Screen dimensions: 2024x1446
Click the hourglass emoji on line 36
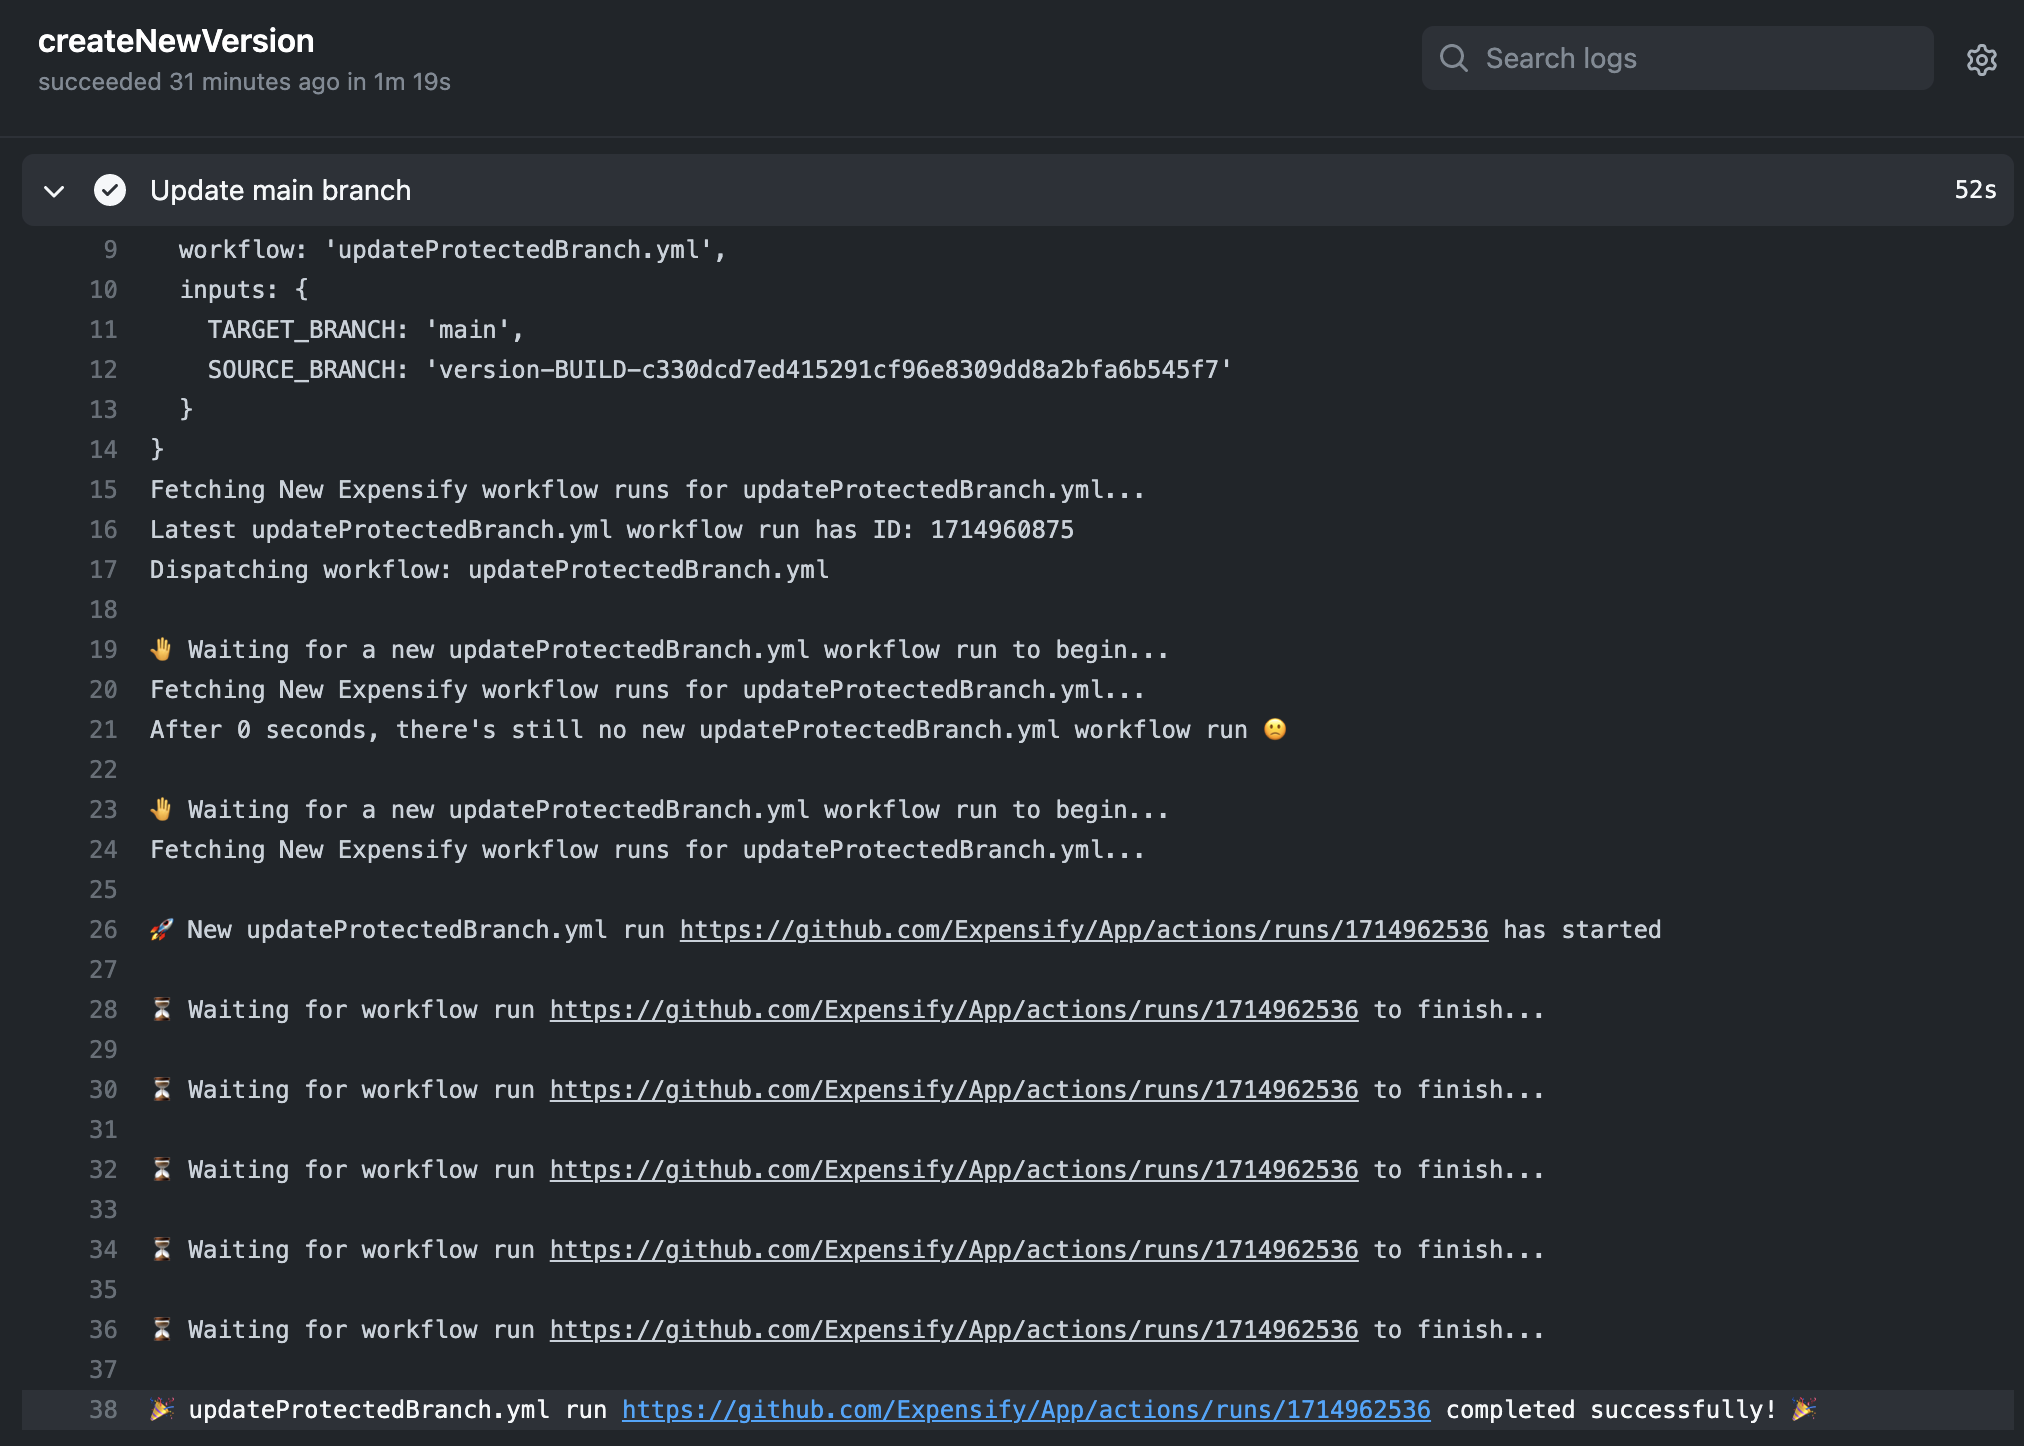(161, 1330)
